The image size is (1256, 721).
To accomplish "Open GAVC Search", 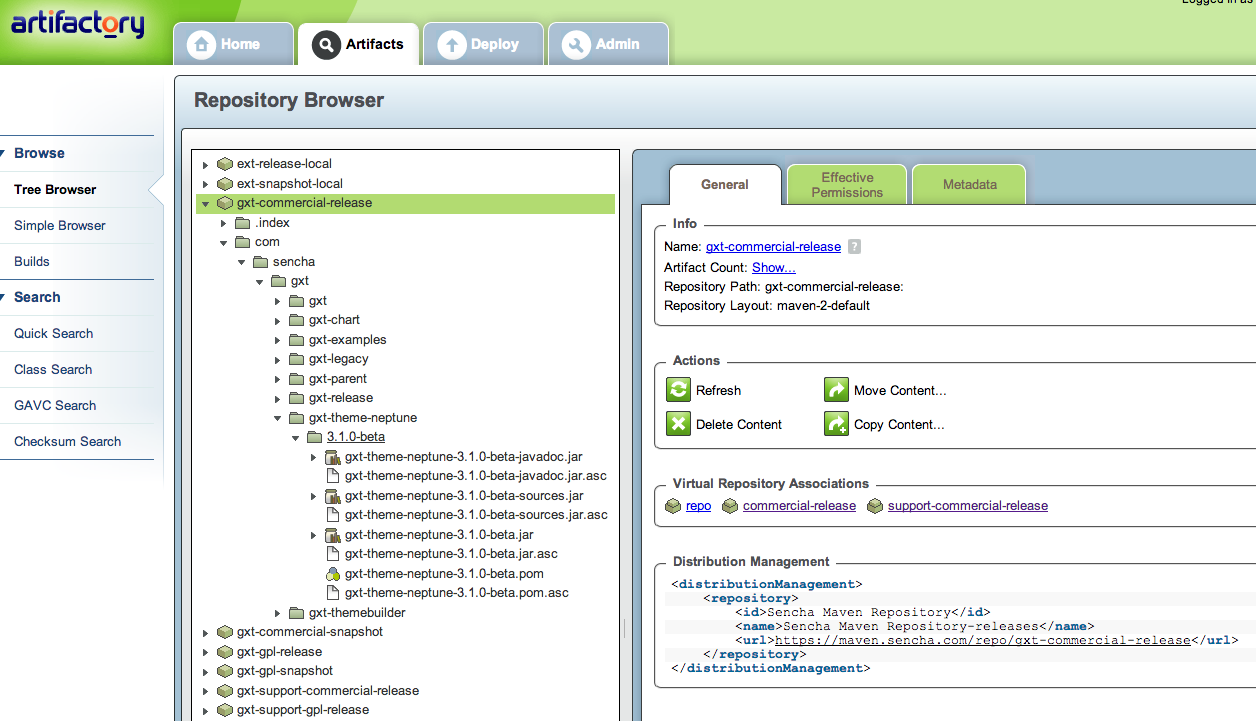I will tap(55, 405).
